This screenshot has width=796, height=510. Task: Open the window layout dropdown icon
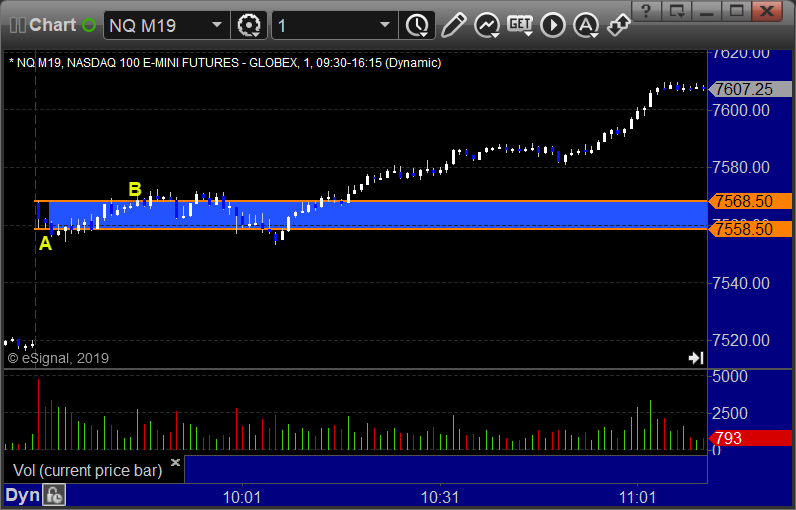coord(677,11)
